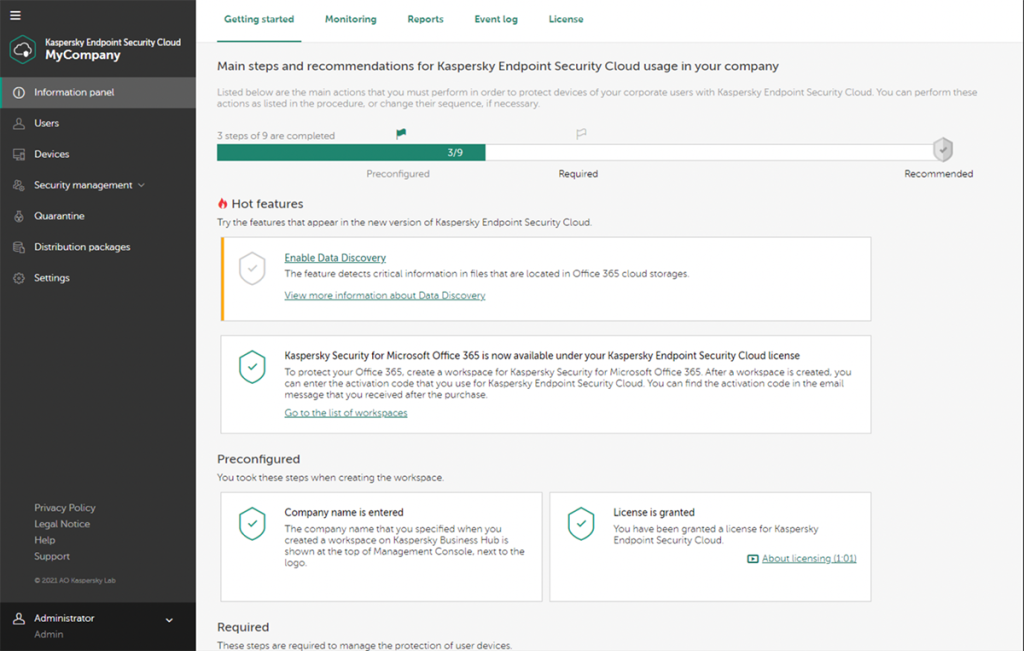Click the 'Company name is entered' heading
The height and width of the screenshot is (651, 1024).
click(344, 513)
